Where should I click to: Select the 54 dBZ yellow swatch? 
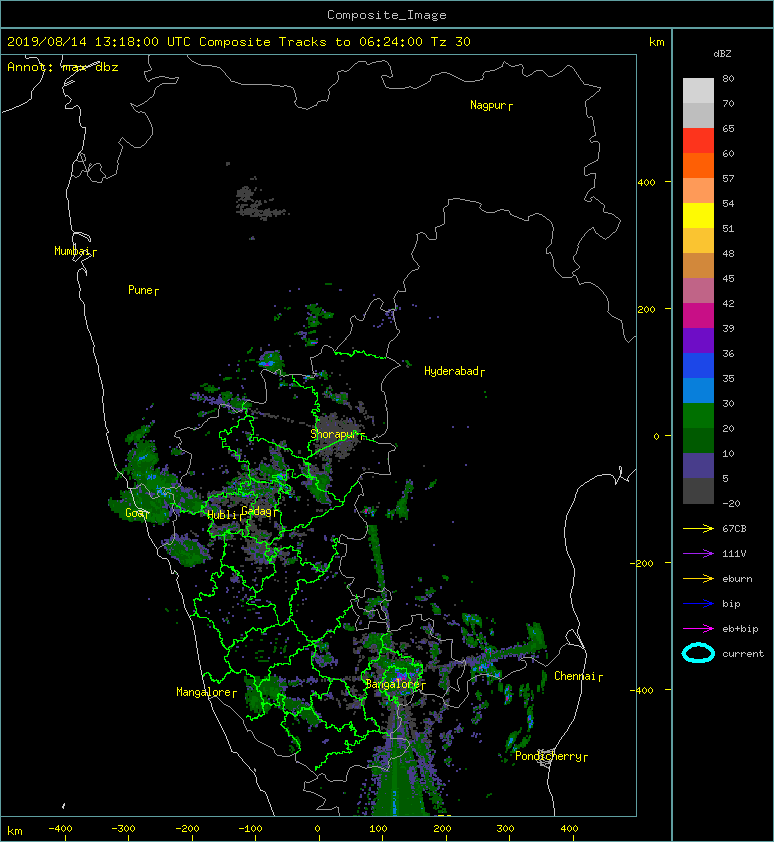point(698,215)
